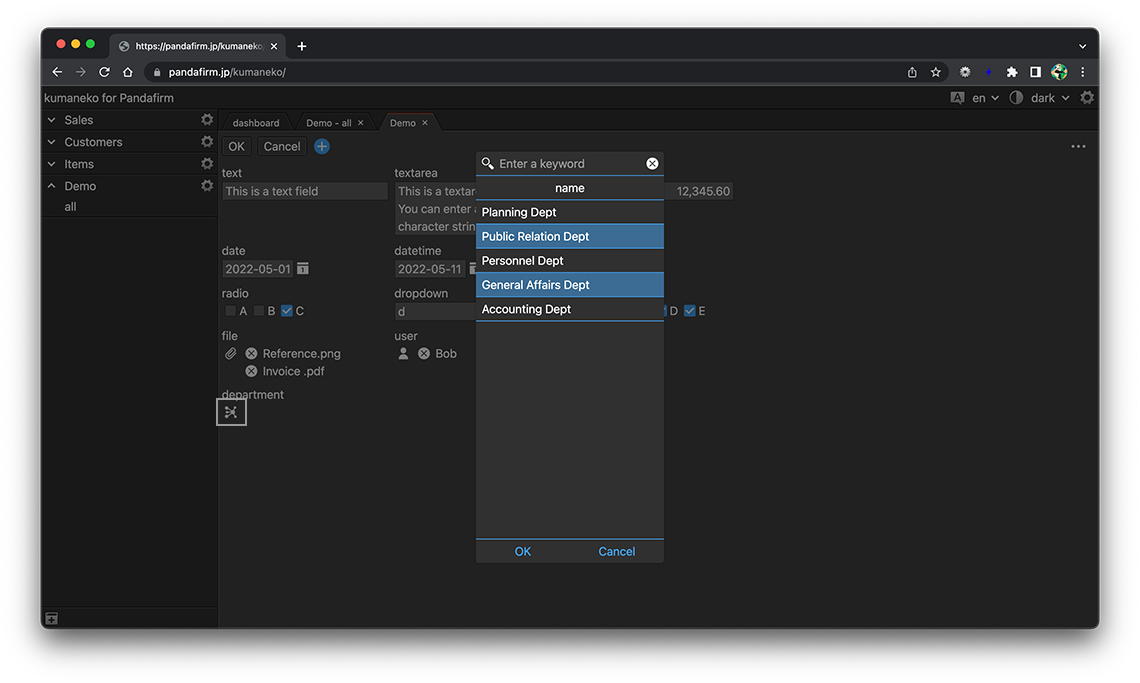Switch to the dashboard tab
This screenshot has height=683, width=1140.
point(256,123)
